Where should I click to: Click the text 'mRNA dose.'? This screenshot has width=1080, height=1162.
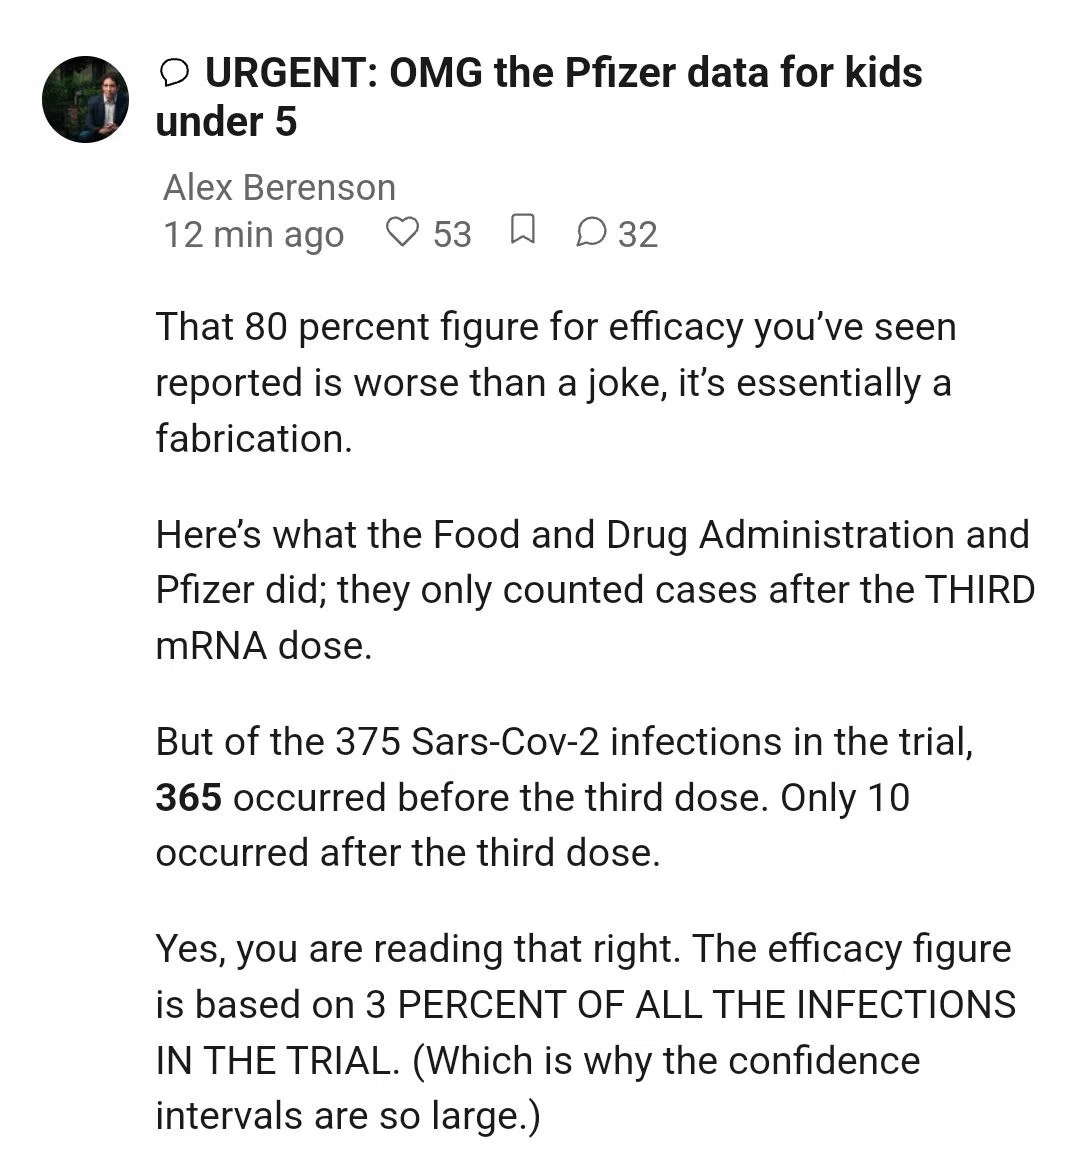(x=264, y=646)
